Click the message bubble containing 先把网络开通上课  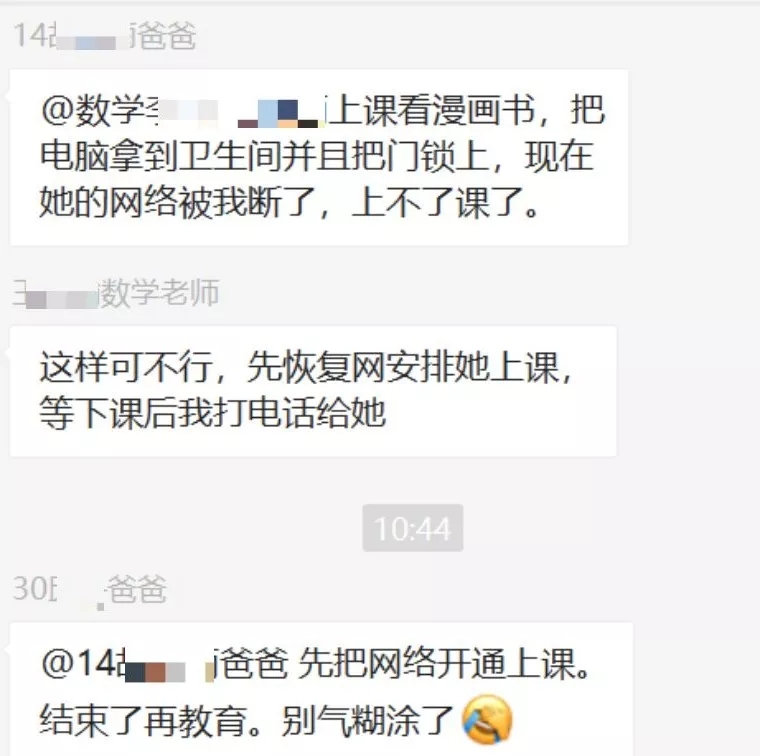[x=321, y=689]
